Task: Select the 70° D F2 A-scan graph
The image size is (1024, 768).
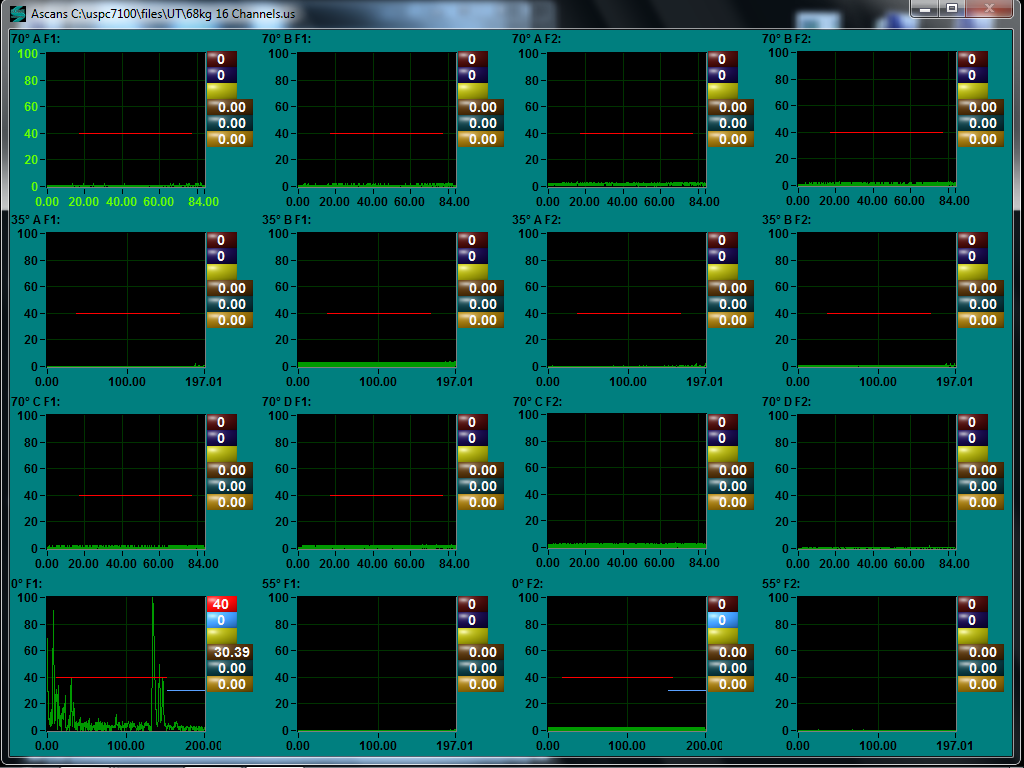Action: coord(876,482)
